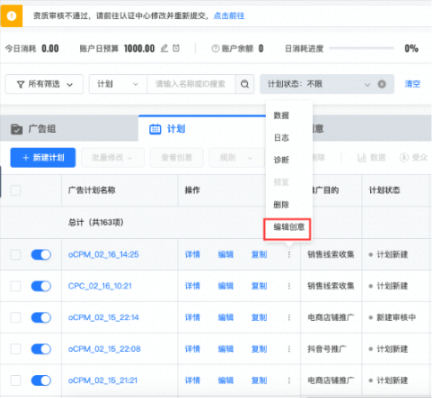Check the box for oCPM_02_15_22:14
Viewport: 432px width, 398px height.
(16, 317)
